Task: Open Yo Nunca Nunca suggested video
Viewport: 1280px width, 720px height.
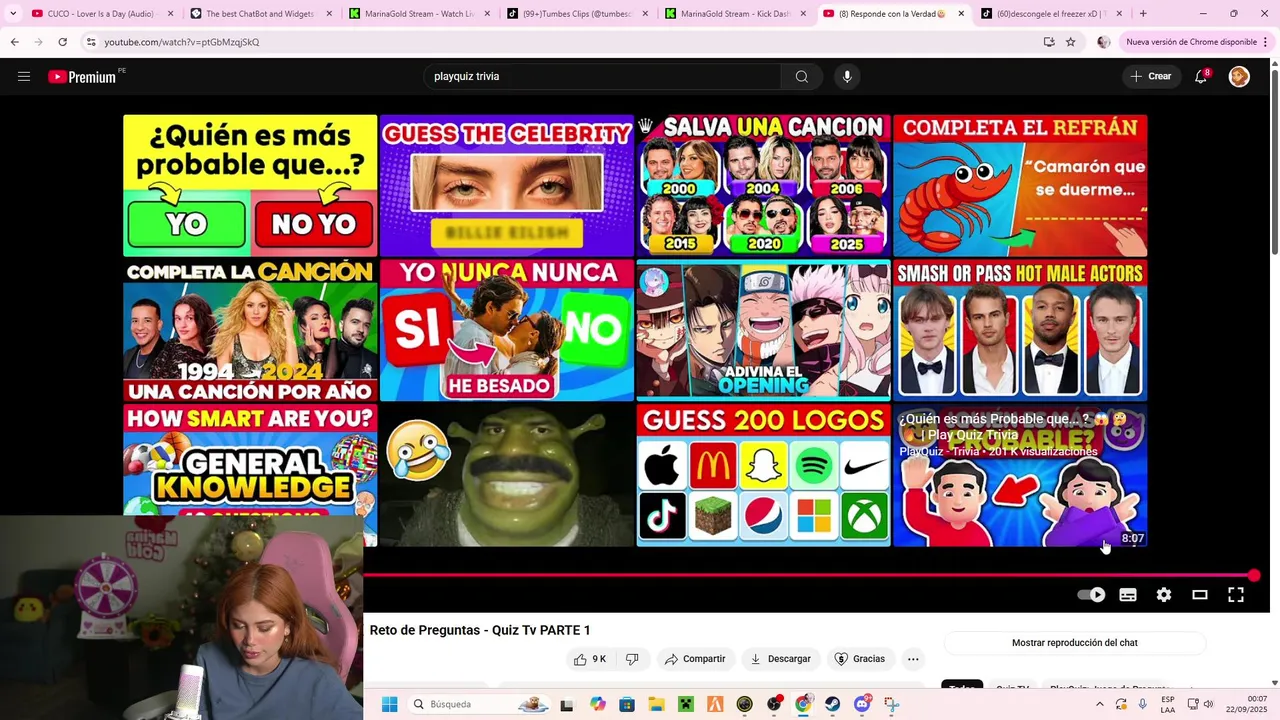Action: point(507,330)
